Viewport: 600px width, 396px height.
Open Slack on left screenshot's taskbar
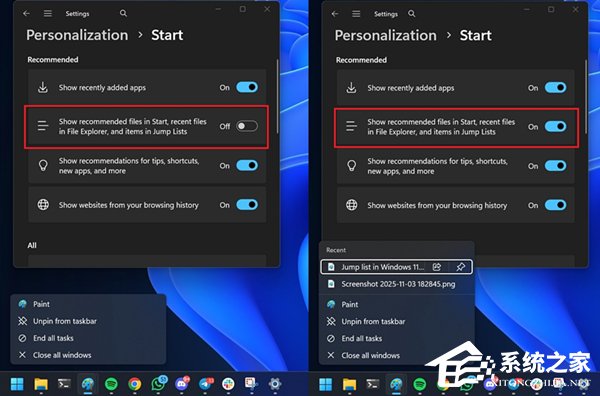click(x=228, y=384)
